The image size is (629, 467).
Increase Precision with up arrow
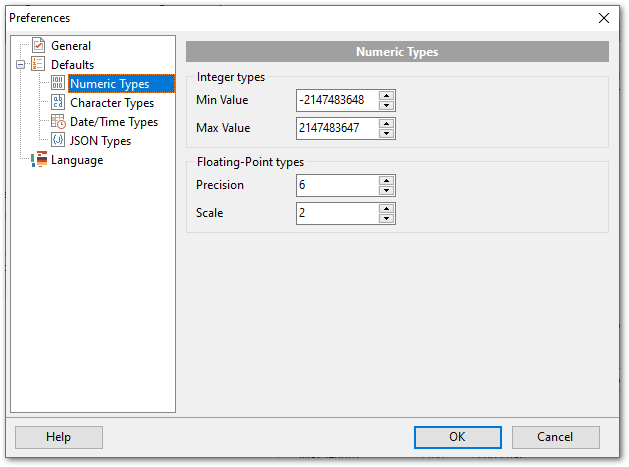coord(386,181)
